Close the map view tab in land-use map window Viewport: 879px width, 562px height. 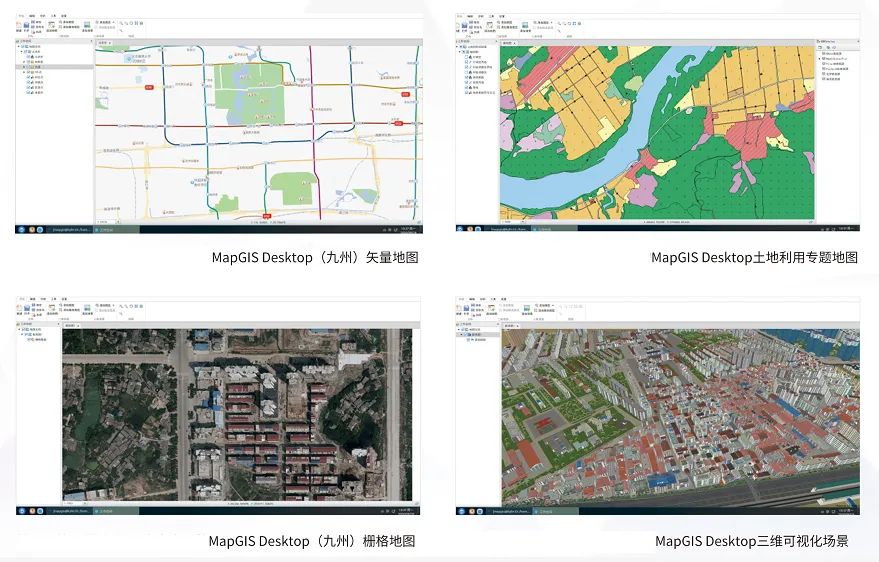click(515, 43)
